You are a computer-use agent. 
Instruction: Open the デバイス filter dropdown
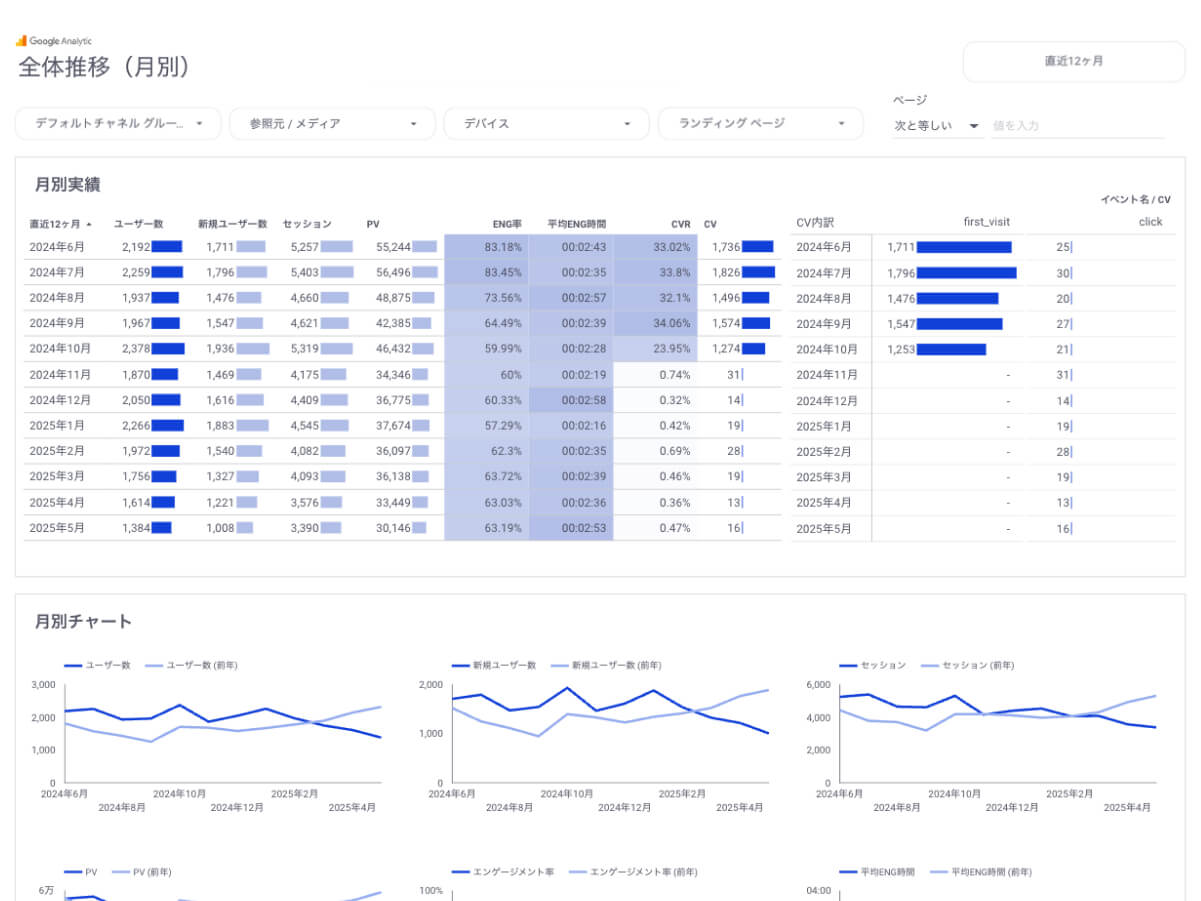tap(546, 123)
